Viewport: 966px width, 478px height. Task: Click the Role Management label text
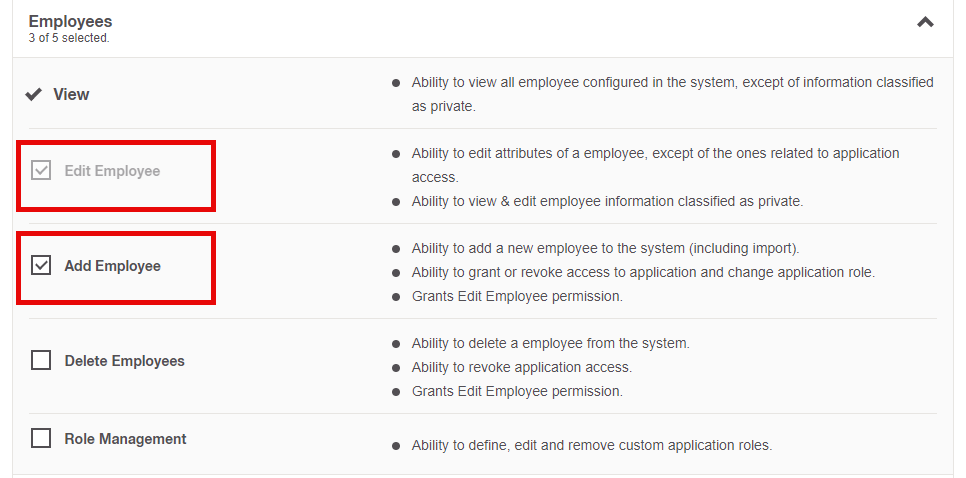pos(125,439)
